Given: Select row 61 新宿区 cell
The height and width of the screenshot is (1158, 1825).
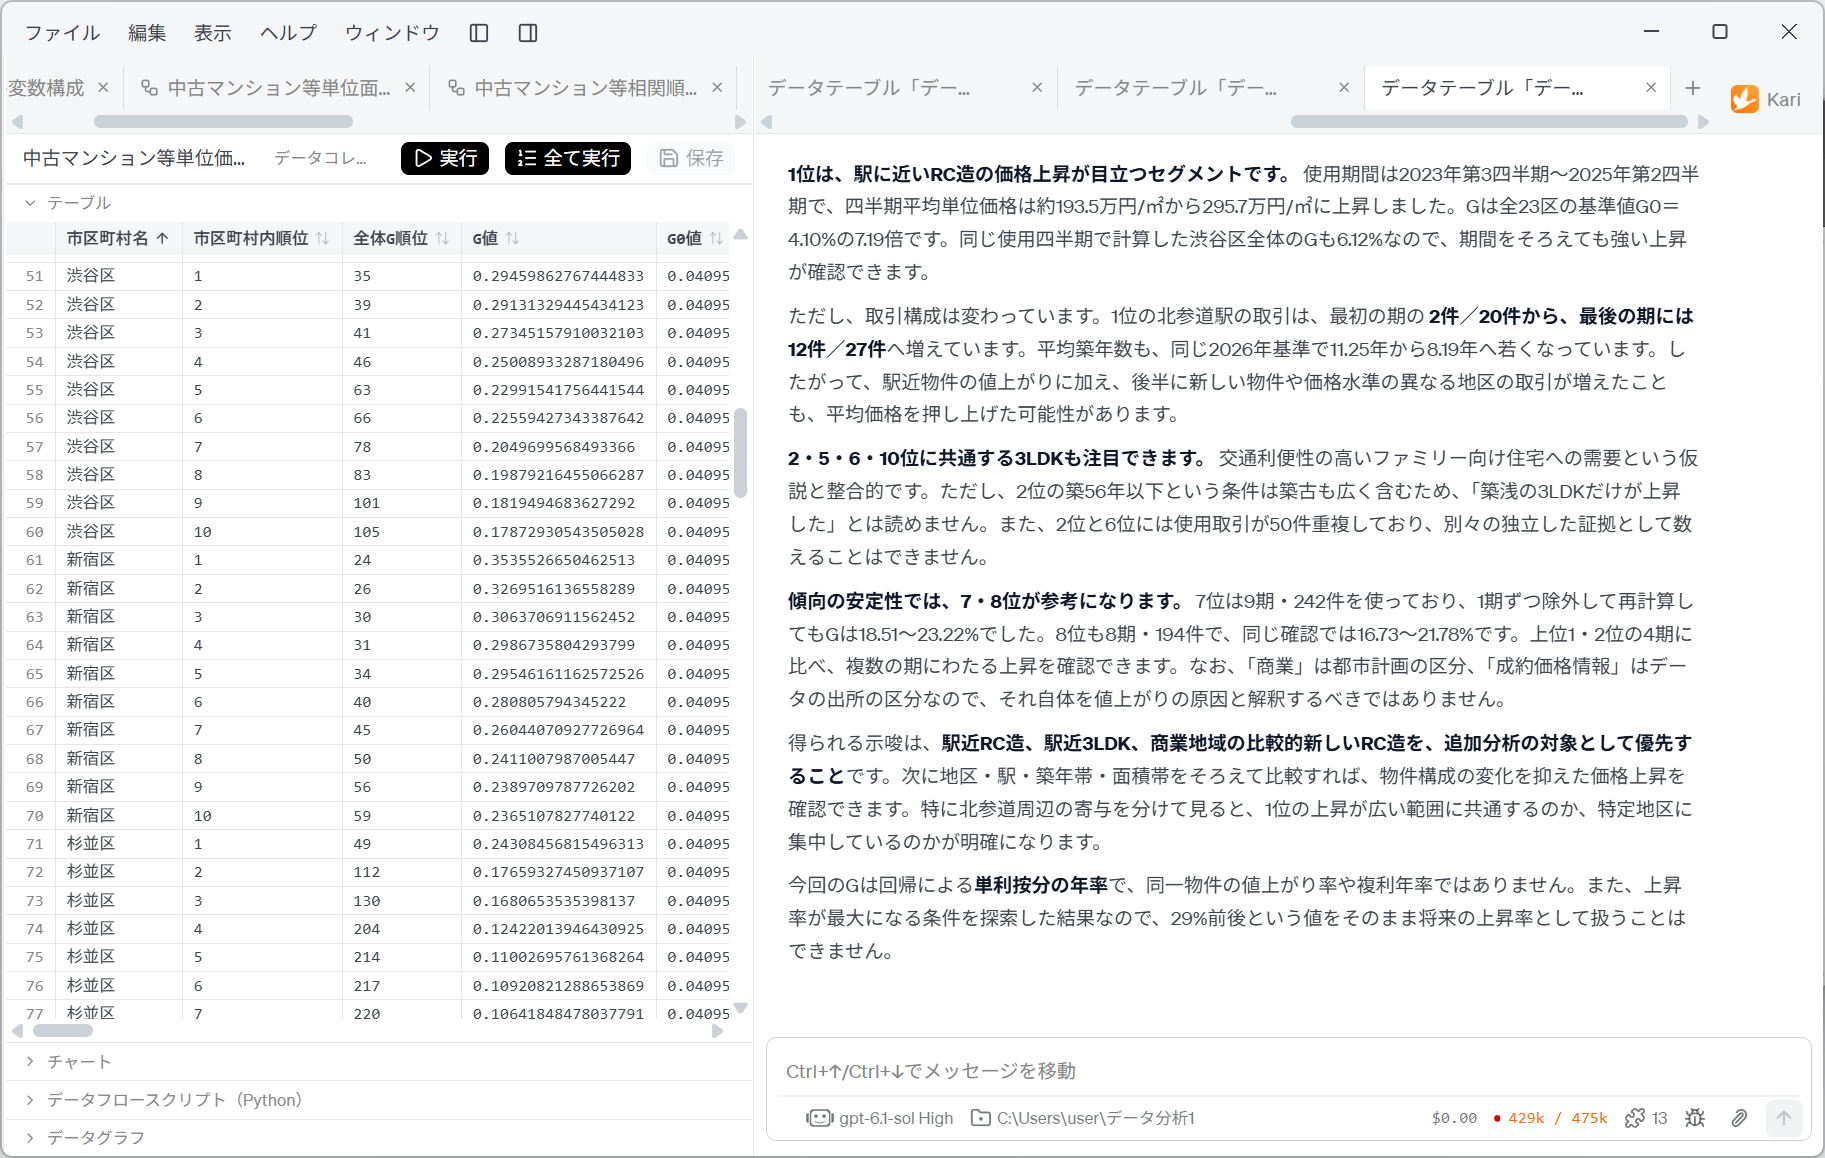Looking at the screenshot, I should (x=120, y=560).
